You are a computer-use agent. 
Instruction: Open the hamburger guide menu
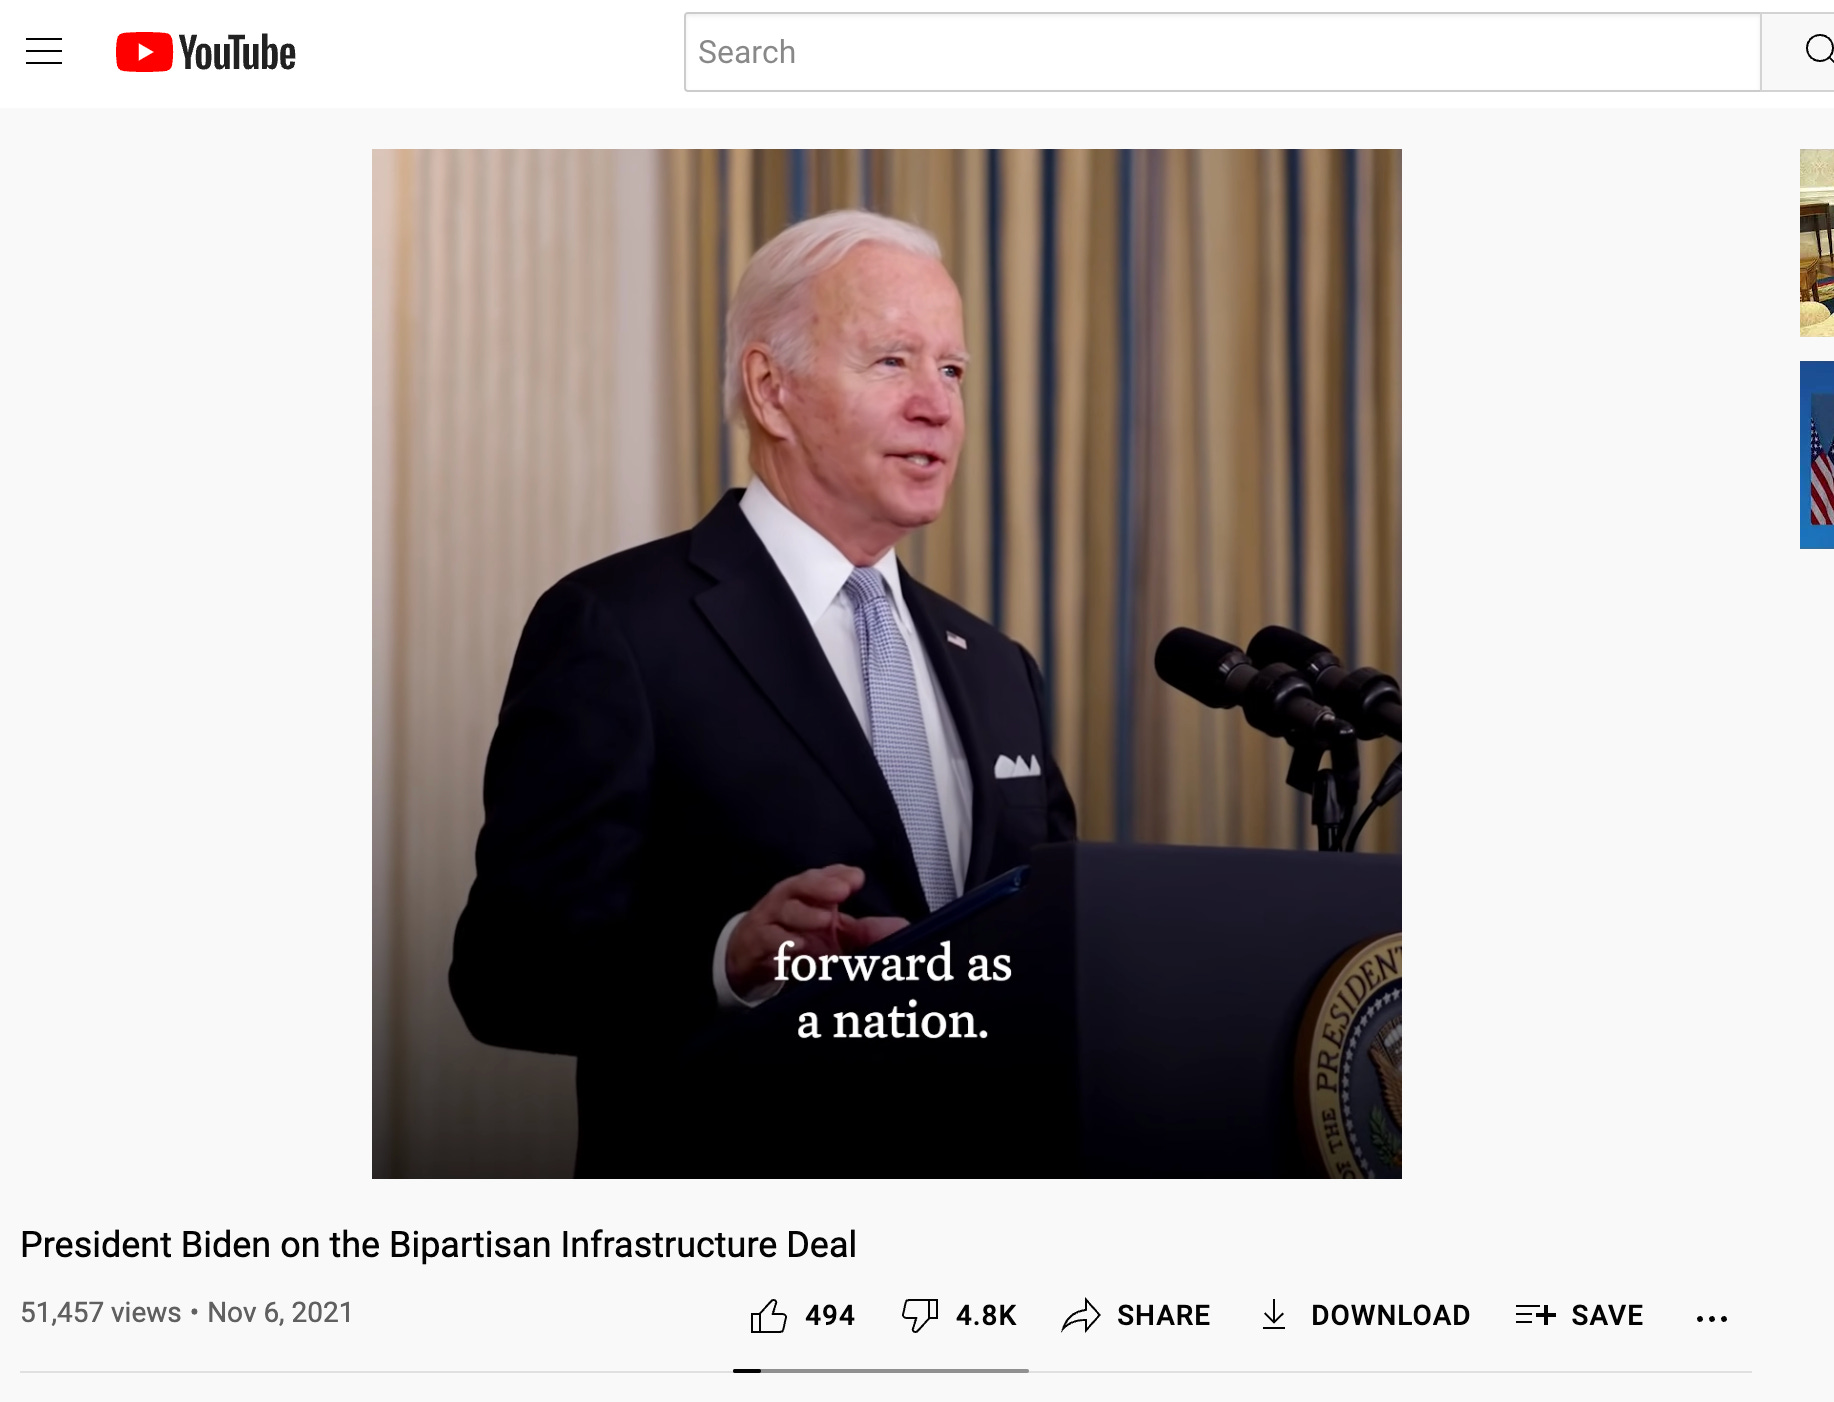44,51
